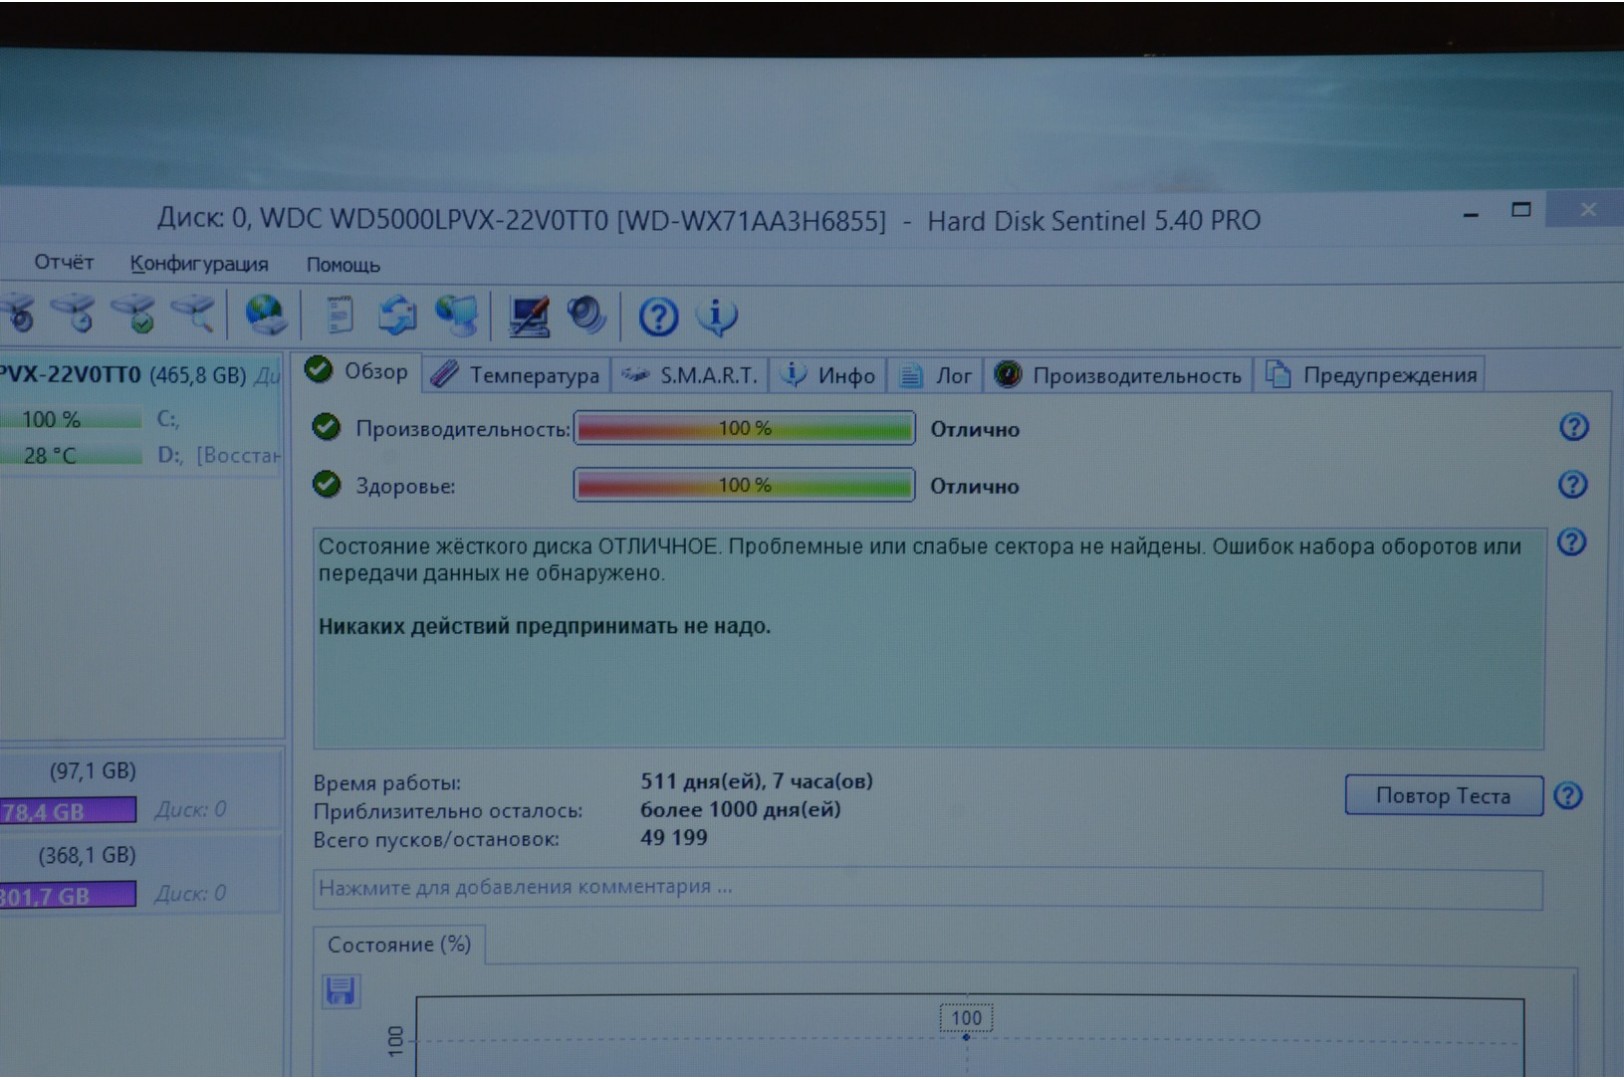
Task: Switch to the Предупреждения tab
Action: coord(1371,375)
